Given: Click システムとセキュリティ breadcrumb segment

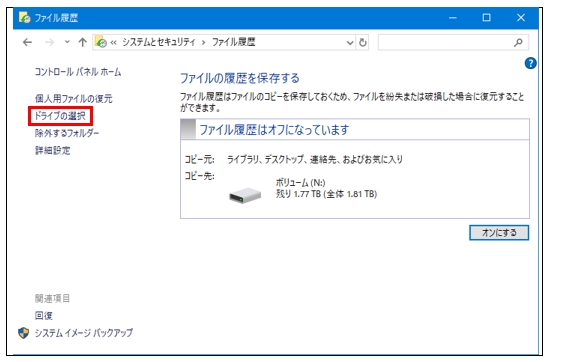Looking at the screenshot, I should 159,42.
